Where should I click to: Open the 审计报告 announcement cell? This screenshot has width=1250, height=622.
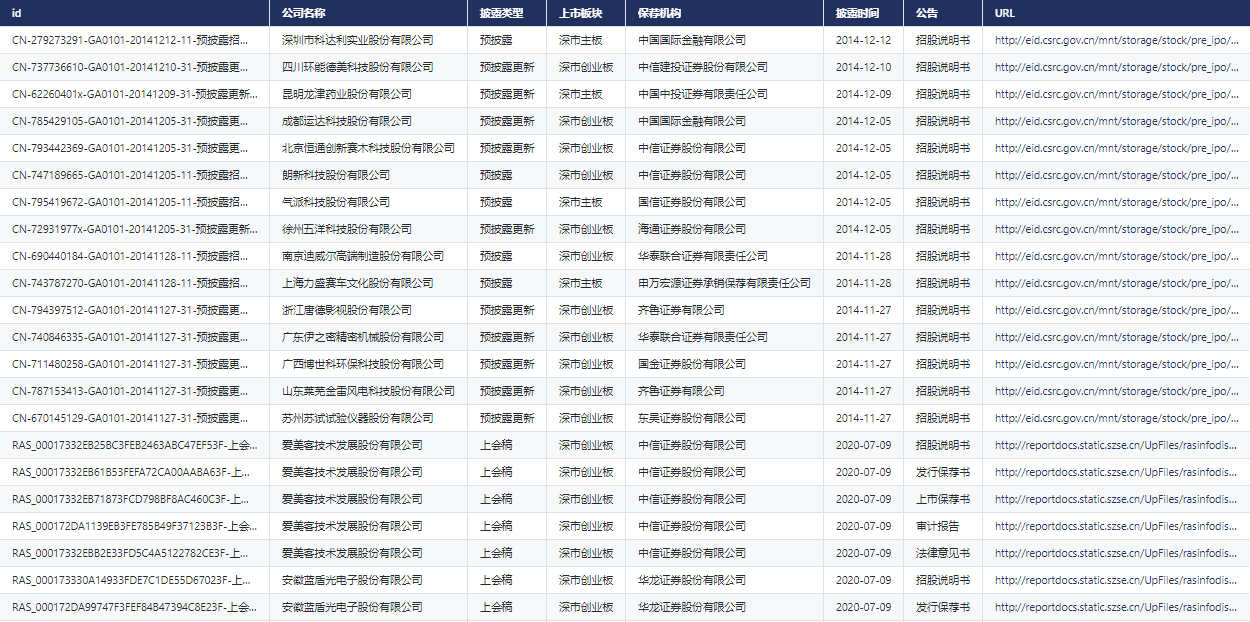938,526
